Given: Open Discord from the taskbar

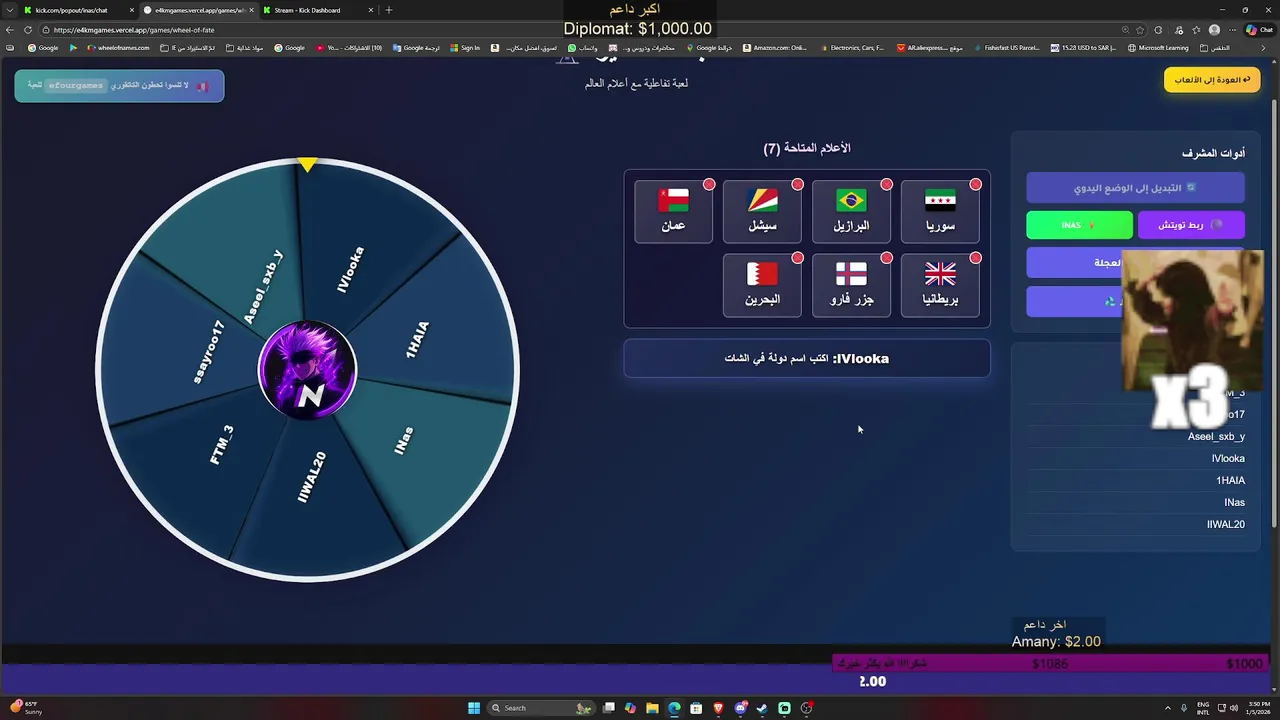Looking at the screenshot, I should click(740, 708).
